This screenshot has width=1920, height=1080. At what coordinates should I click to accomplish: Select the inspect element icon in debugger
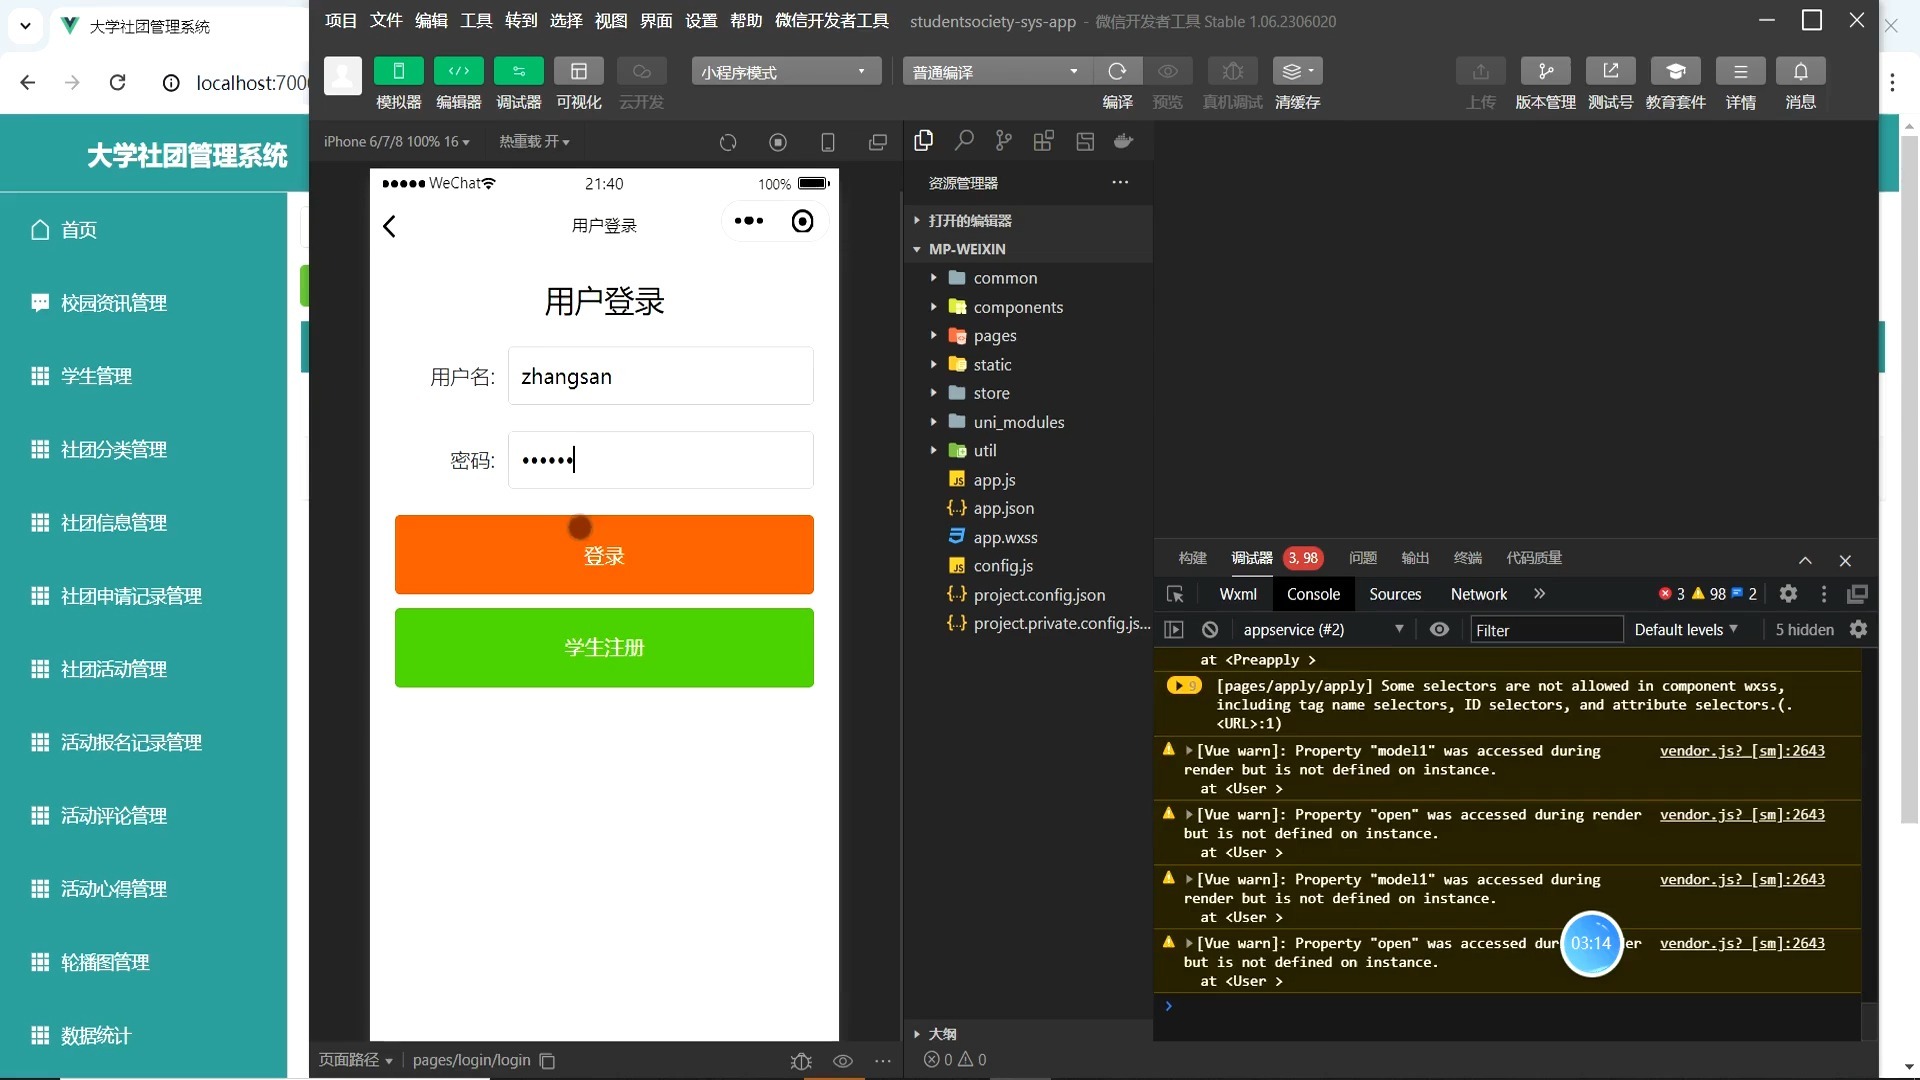point(1175,593)
